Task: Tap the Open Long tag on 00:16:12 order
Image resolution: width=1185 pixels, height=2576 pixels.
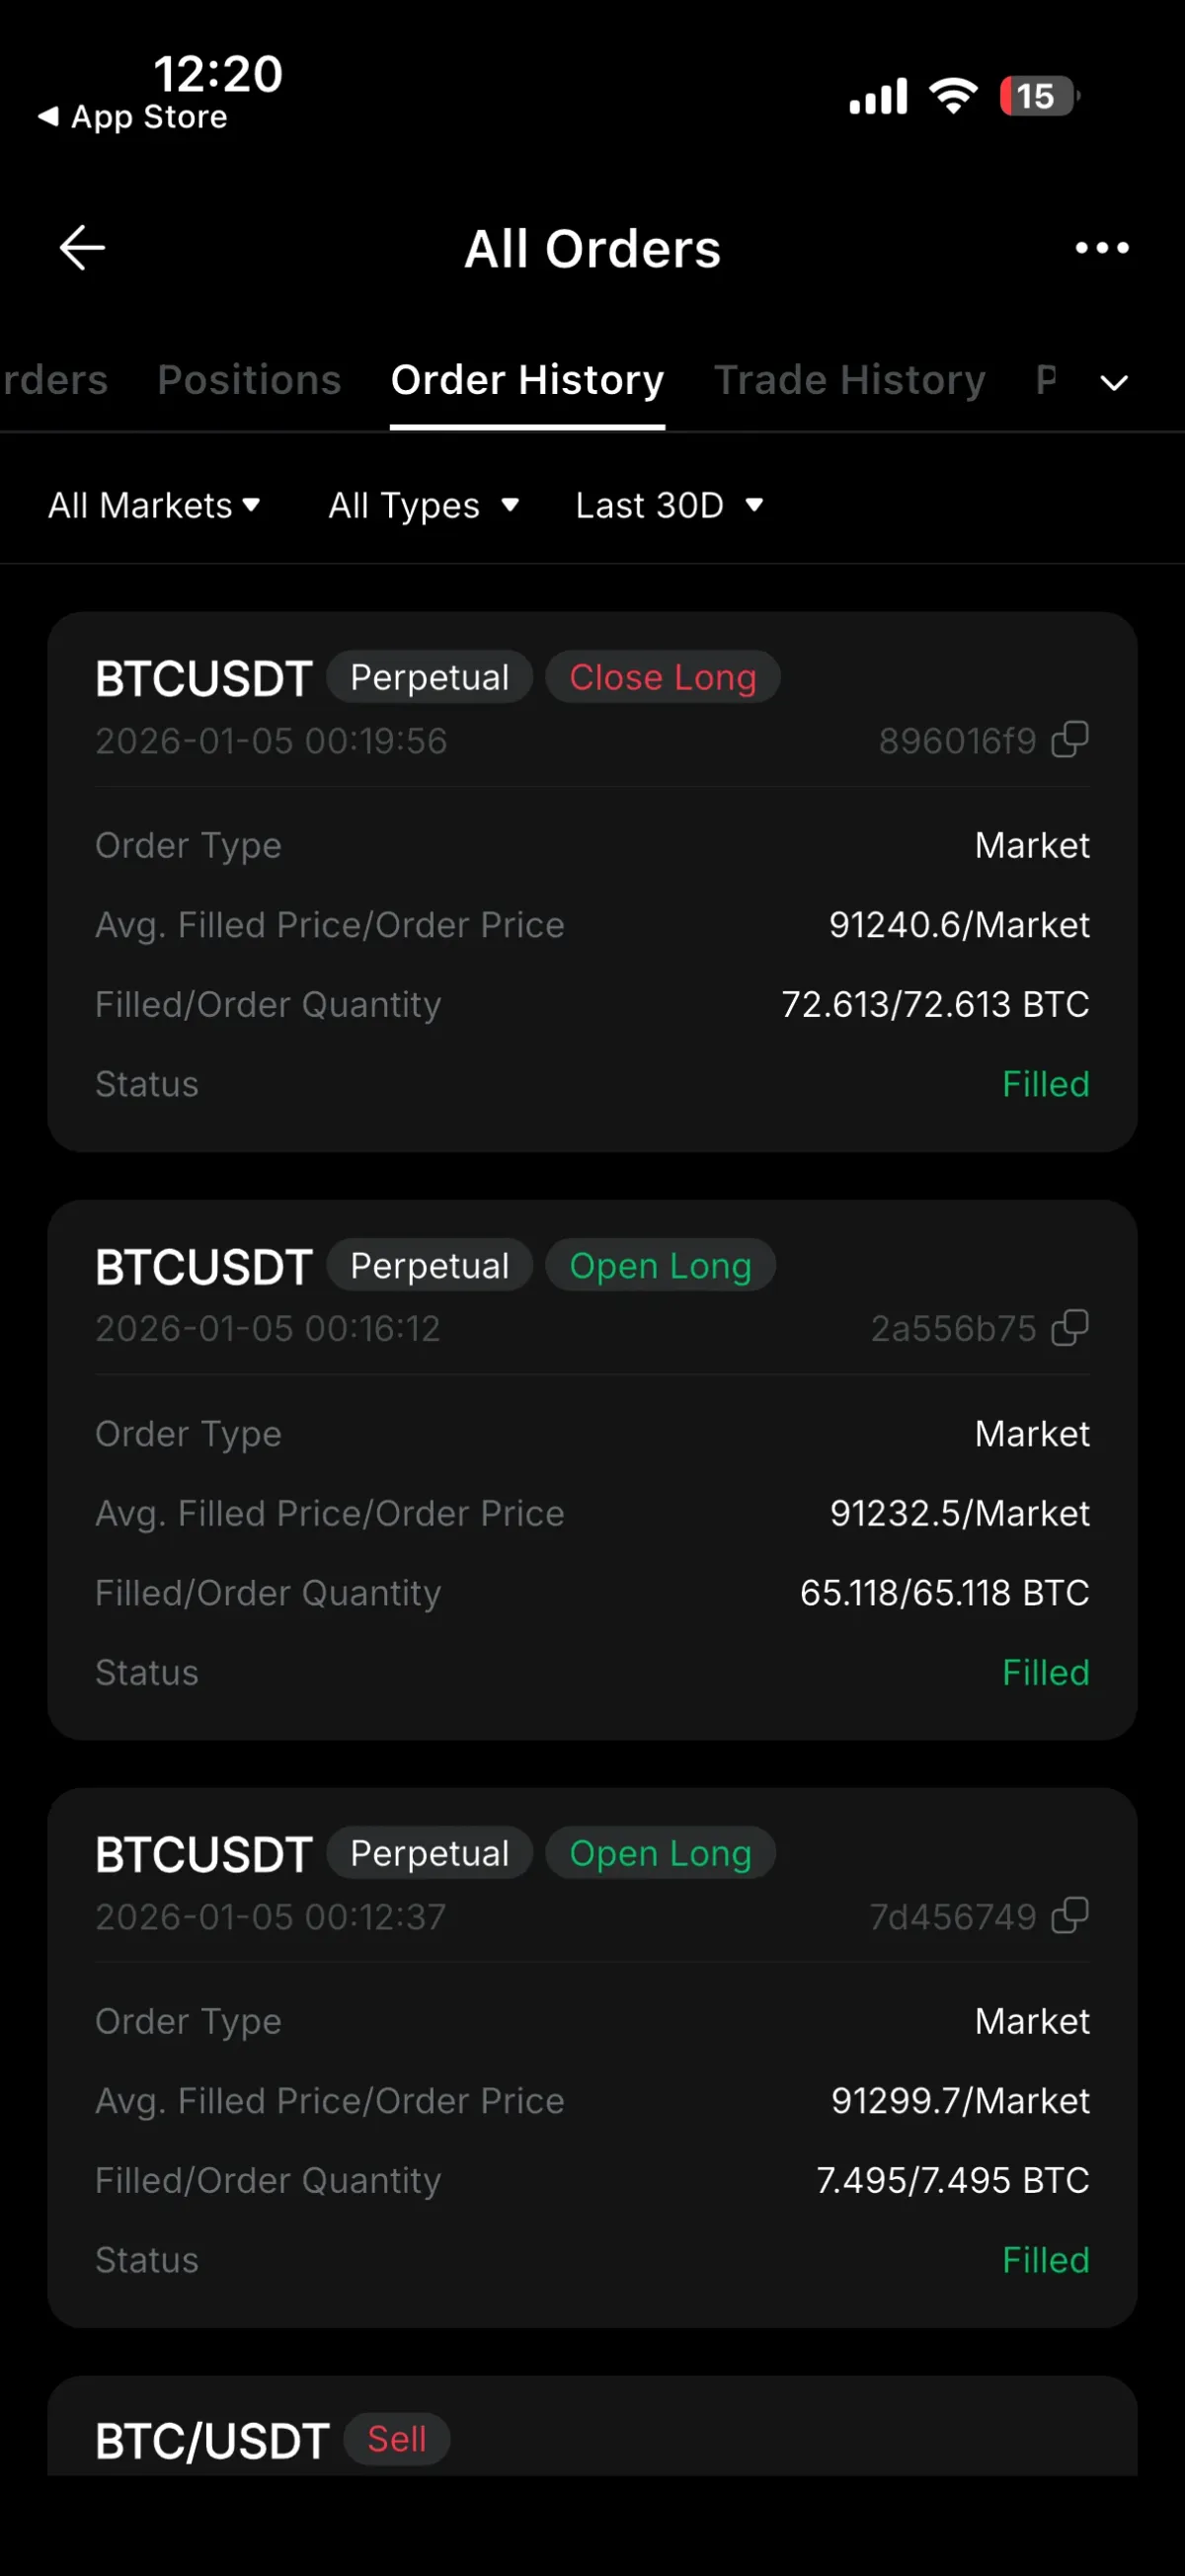Action: pos(660,1265)
